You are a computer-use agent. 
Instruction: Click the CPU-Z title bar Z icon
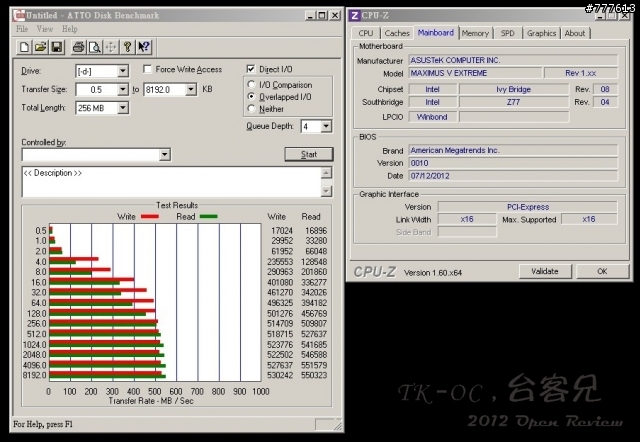click(354, 16)
